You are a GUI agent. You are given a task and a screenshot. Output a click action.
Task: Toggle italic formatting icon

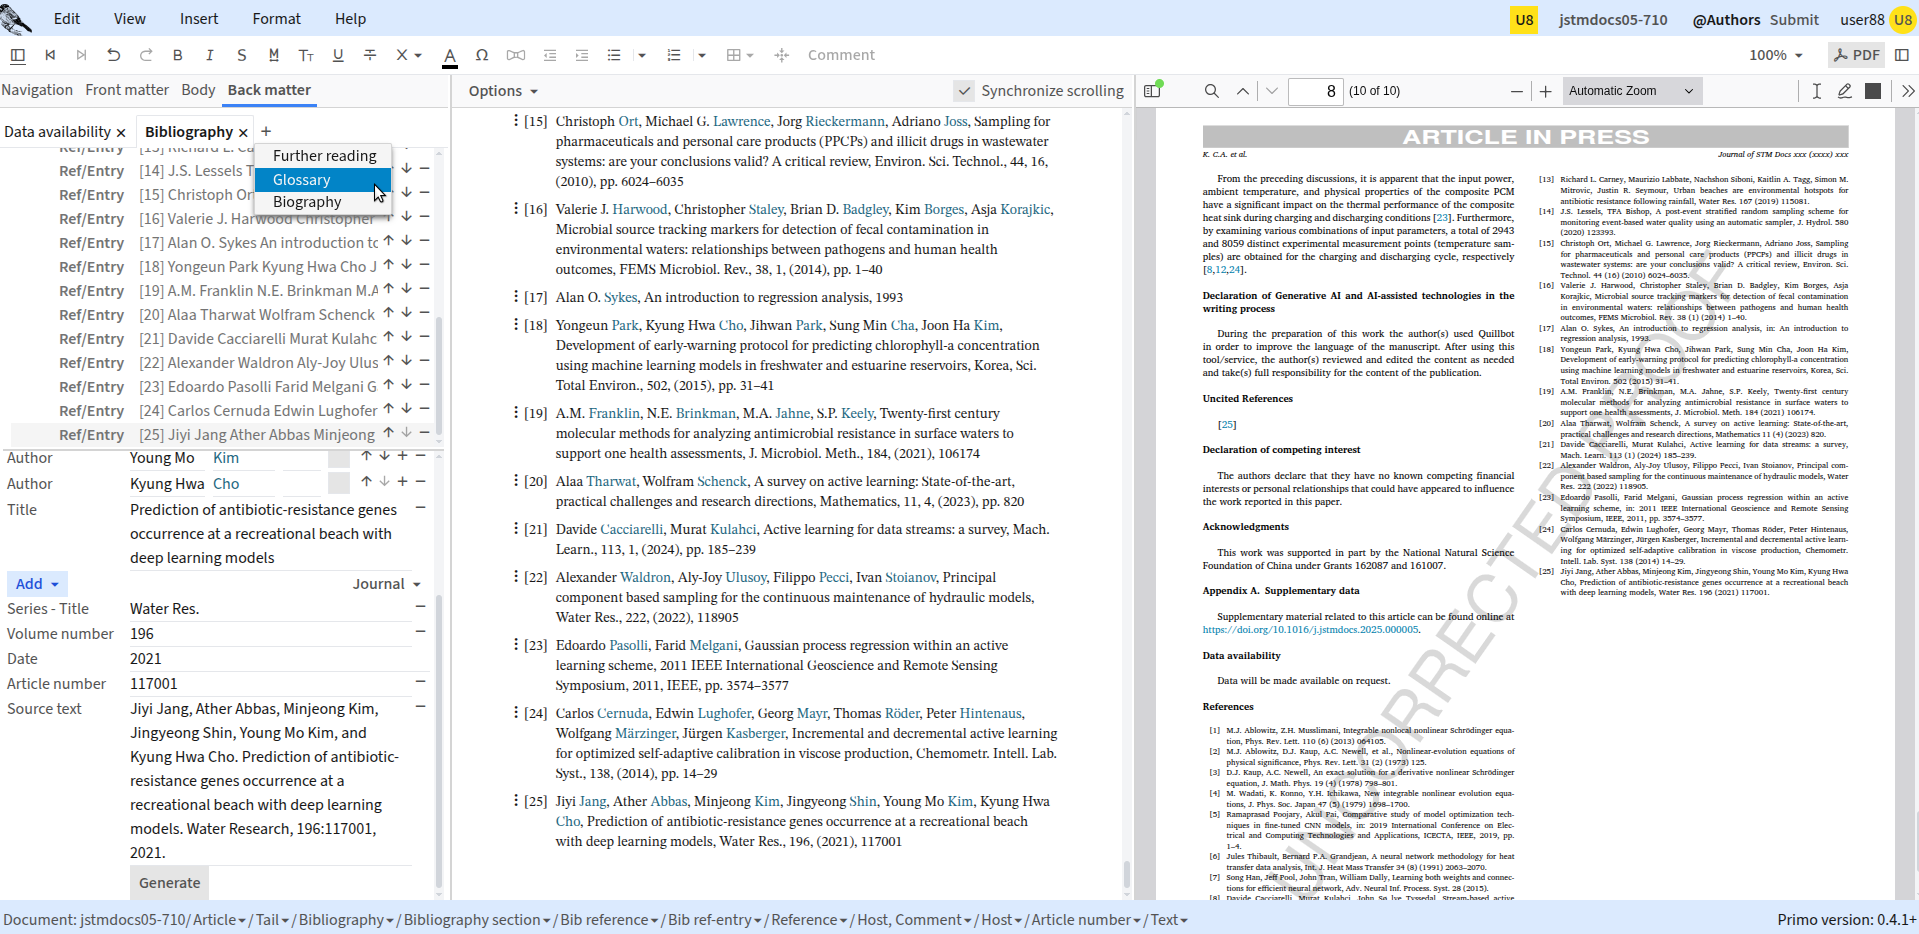coord(209,55)
